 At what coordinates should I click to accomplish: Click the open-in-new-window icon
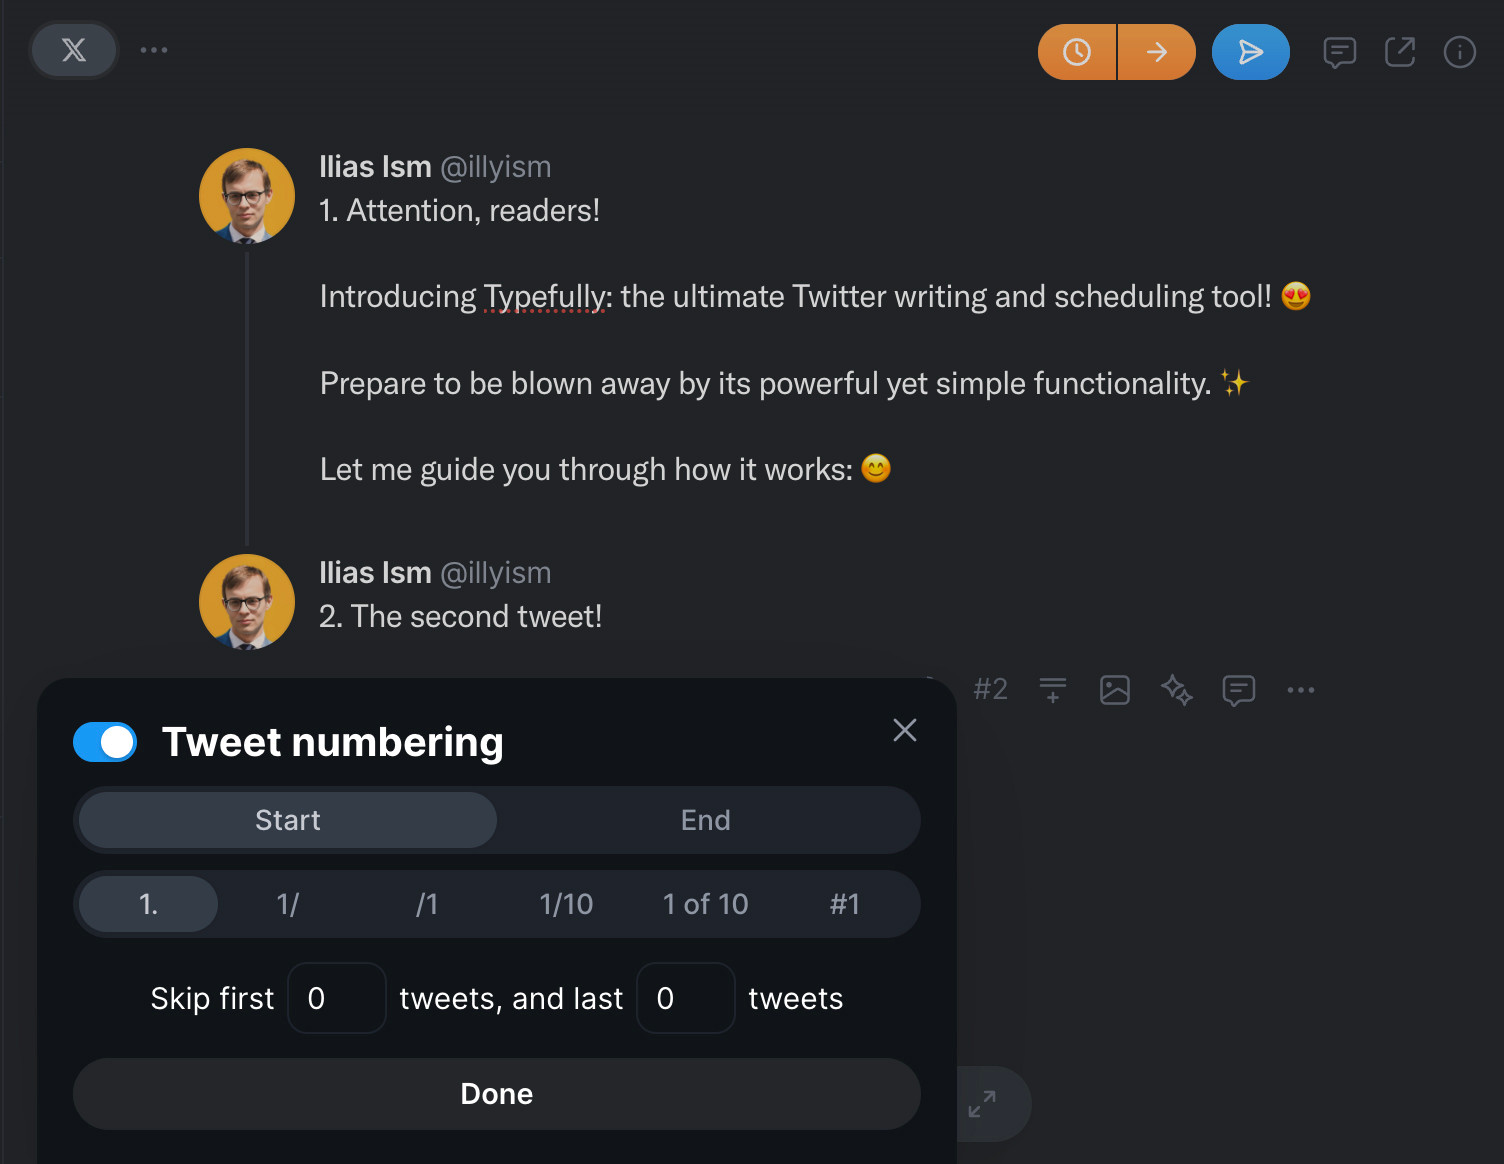click(1400, 51)
